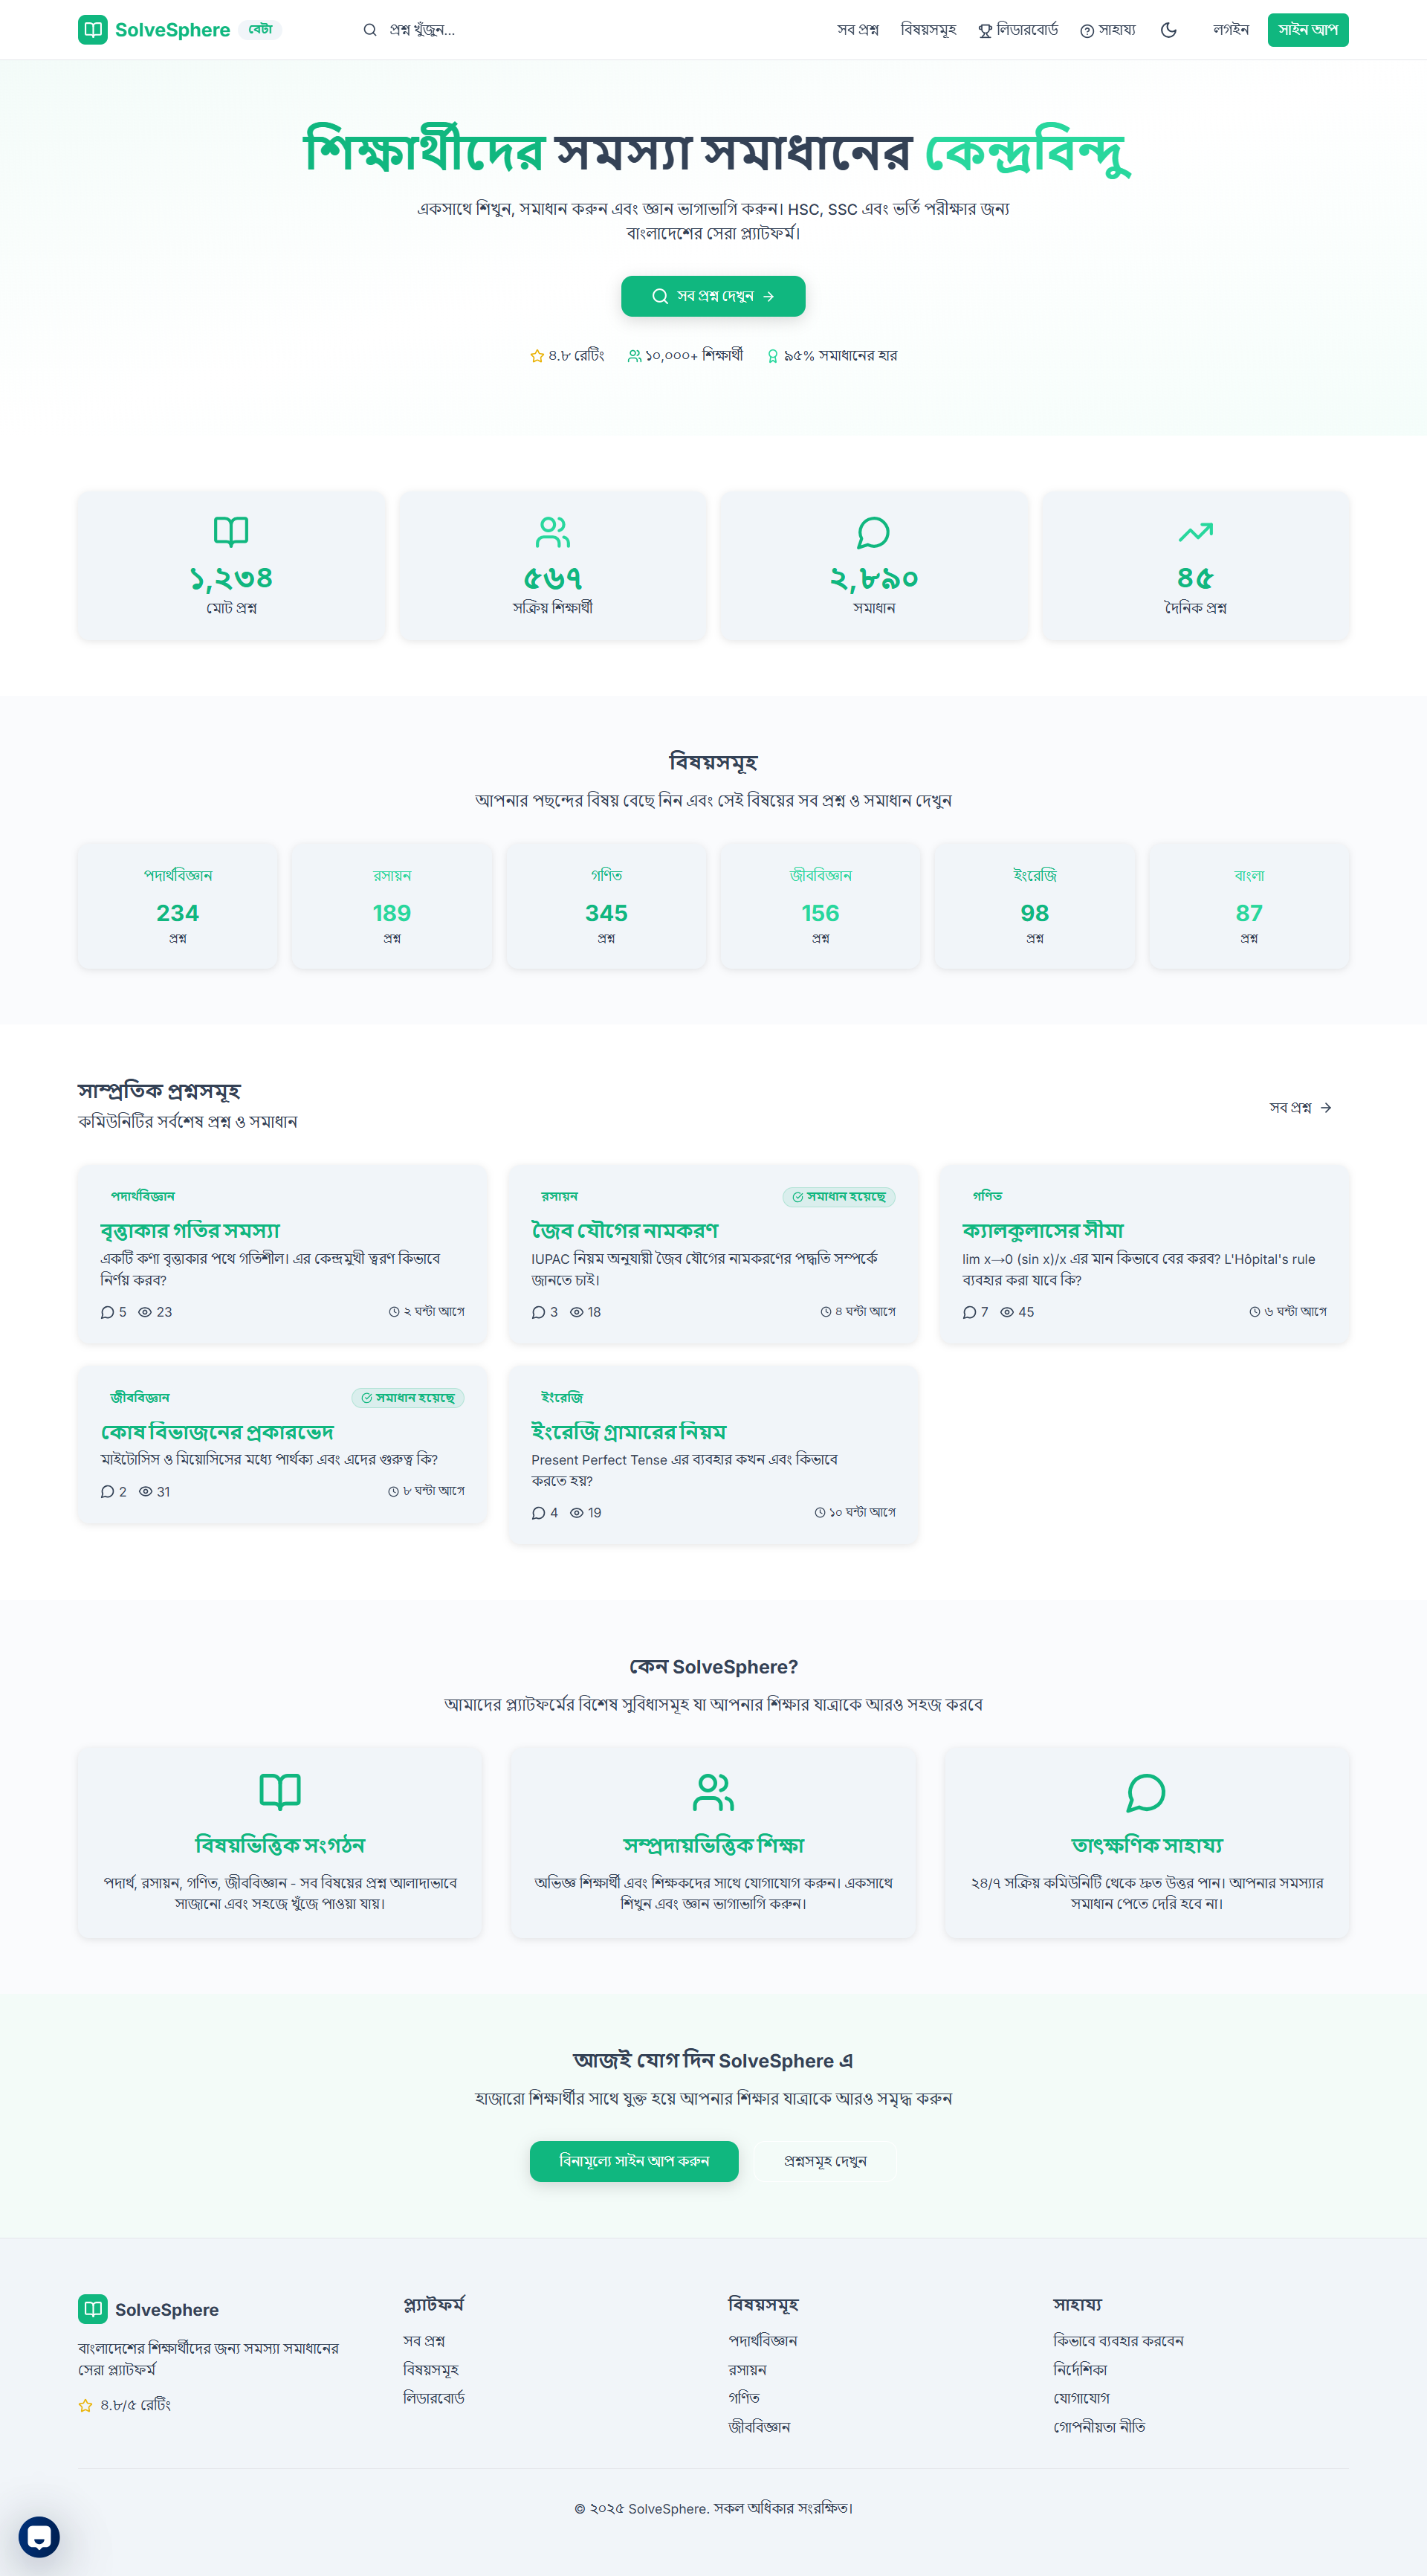This screenshot has height=2576, width=1427.
Task: Click the প্রশ্নসমূহ দেখুন button
Action: click(825, 2161)
